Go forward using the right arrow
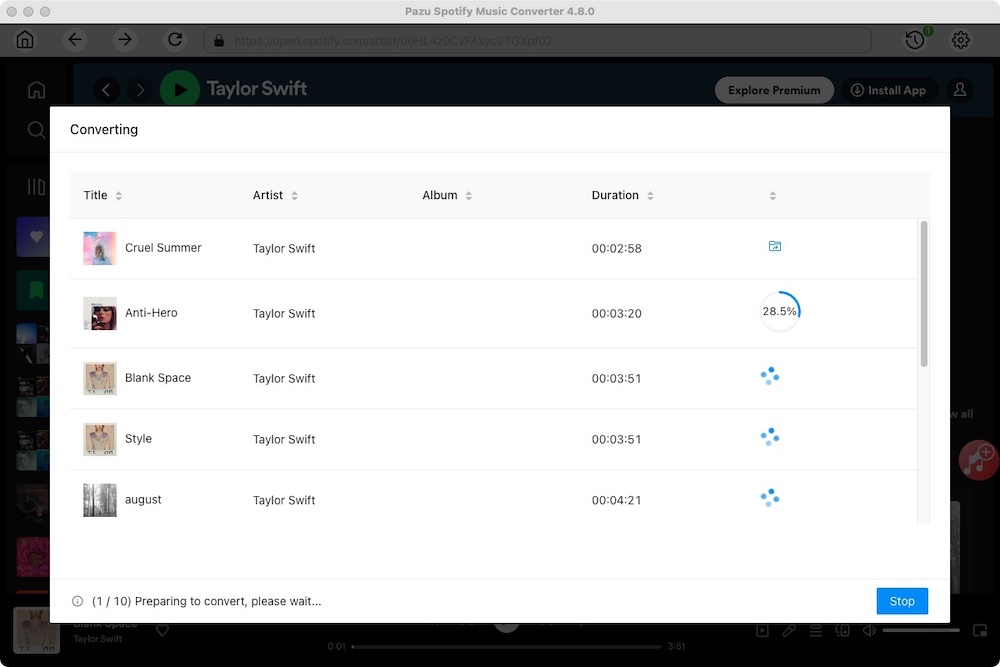 point(125,40)
